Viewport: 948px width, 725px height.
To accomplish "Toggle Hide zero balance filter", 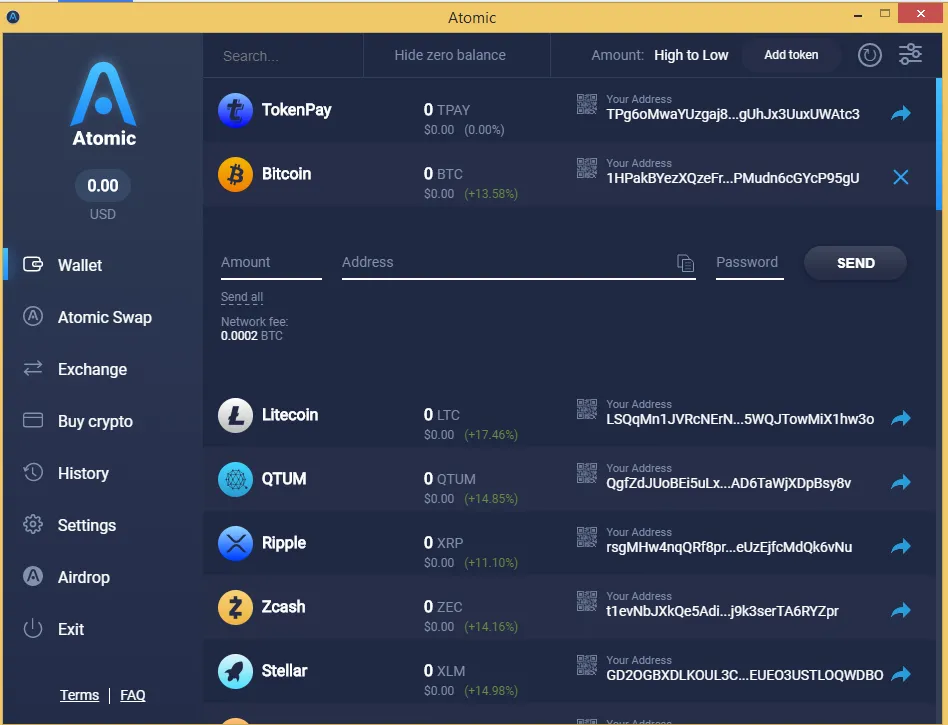I will point(450,55).
